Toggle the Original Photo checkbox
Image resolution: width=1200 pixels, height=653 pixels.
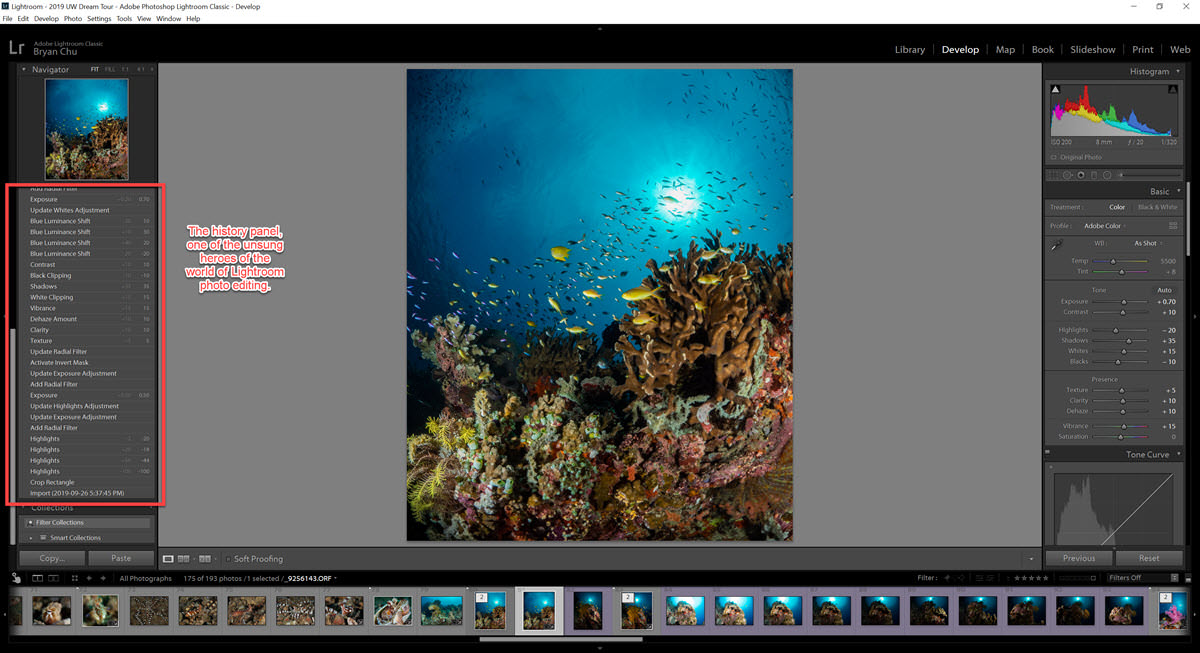(x=1054, y=157)
